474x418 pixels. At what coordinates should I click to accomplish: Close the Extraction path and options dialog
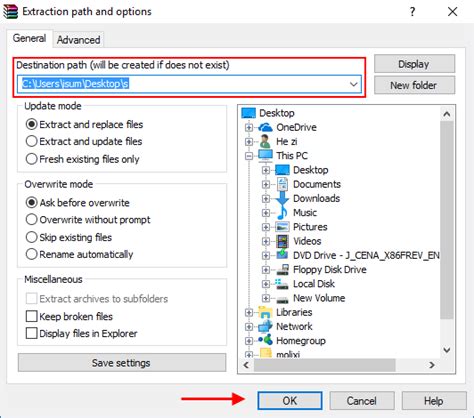[453, 12]
